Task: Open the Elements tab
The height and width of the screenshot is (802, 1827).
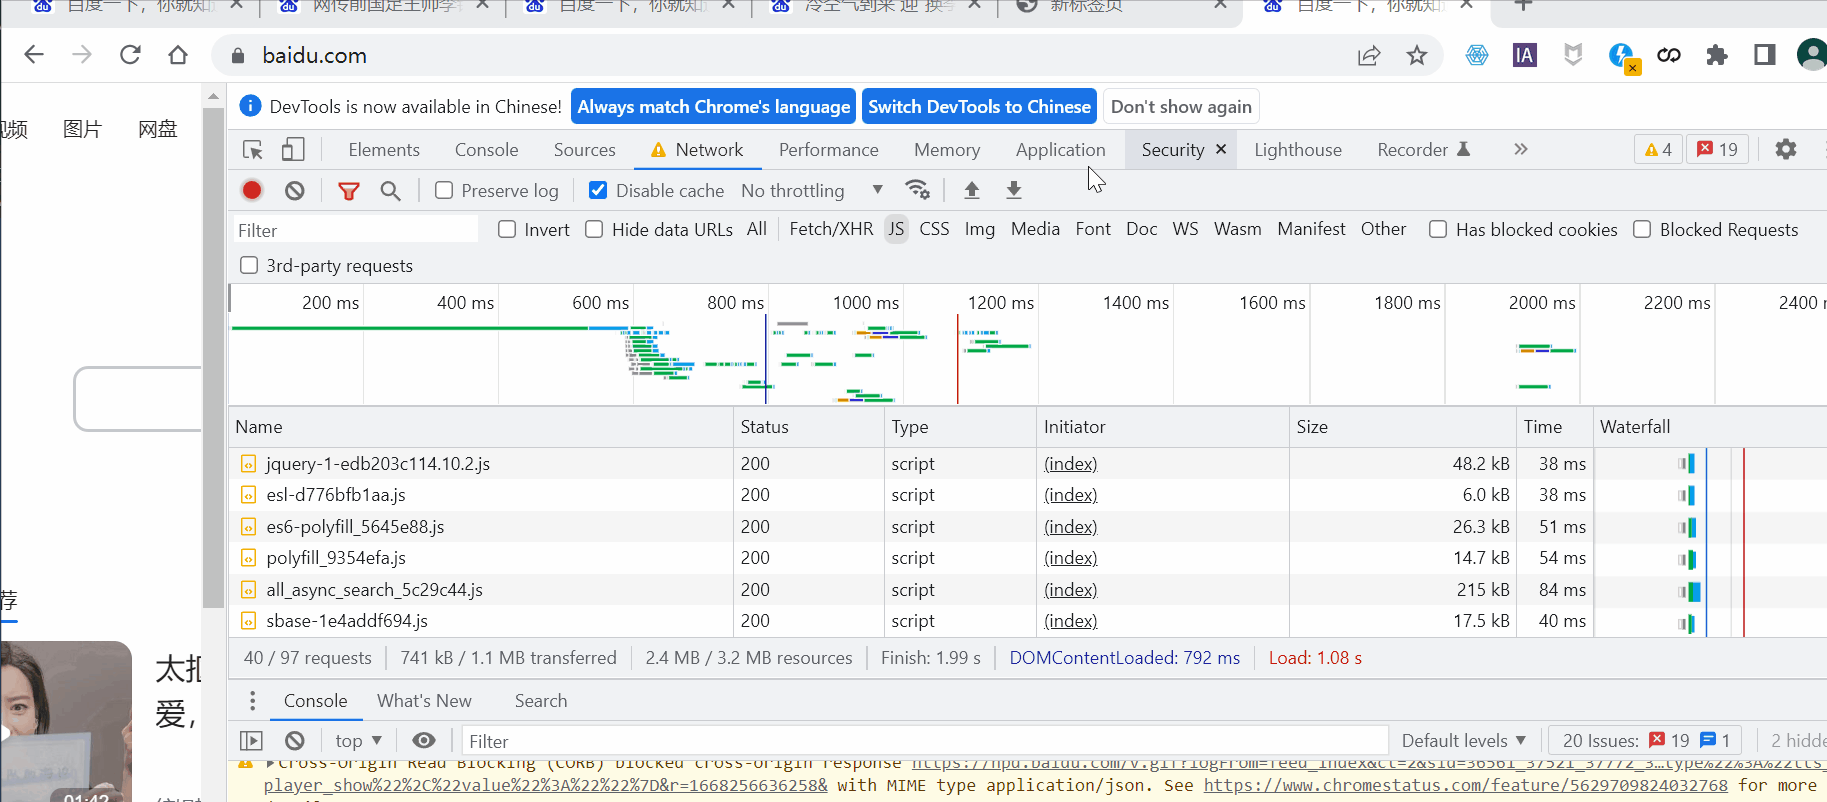Action: pyautogui.click(x=384, y=149)
